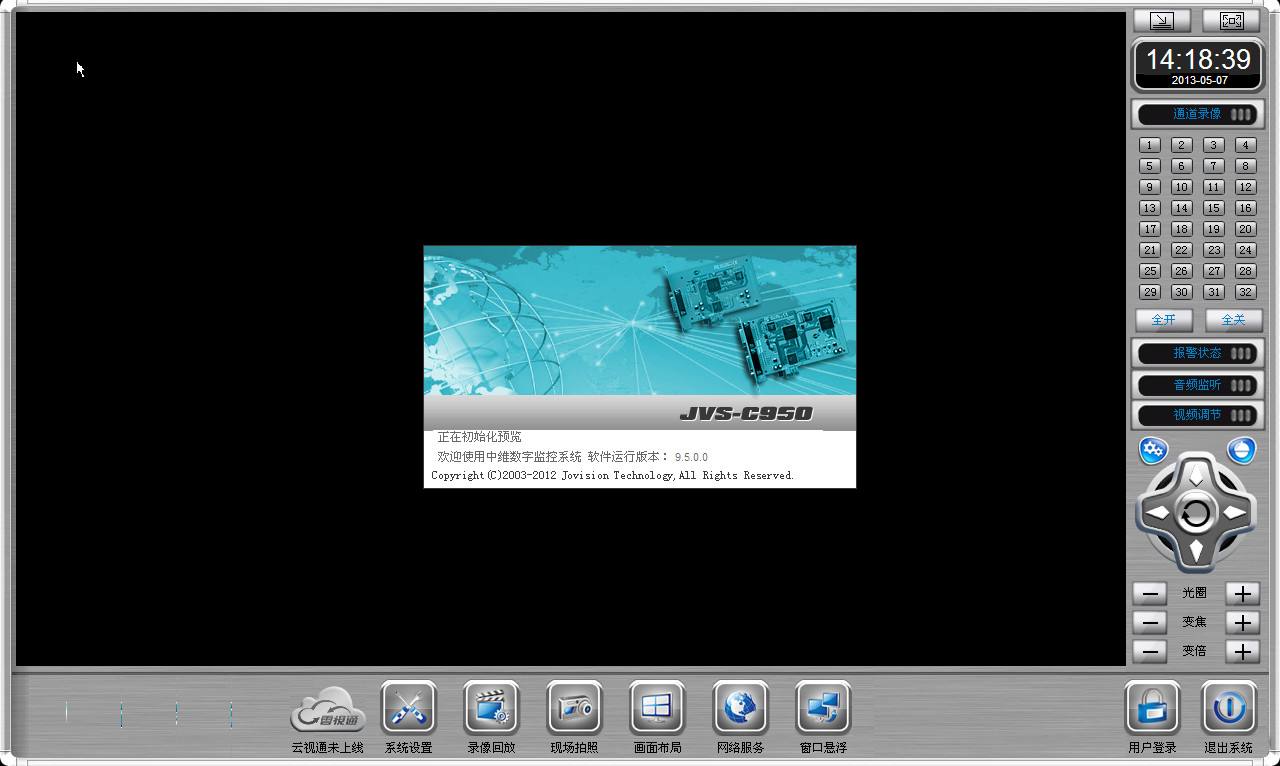Expand the 报警状态 alarm status panel
1280x766 pixels.
pyautogui.click(x=1198, y=353)
